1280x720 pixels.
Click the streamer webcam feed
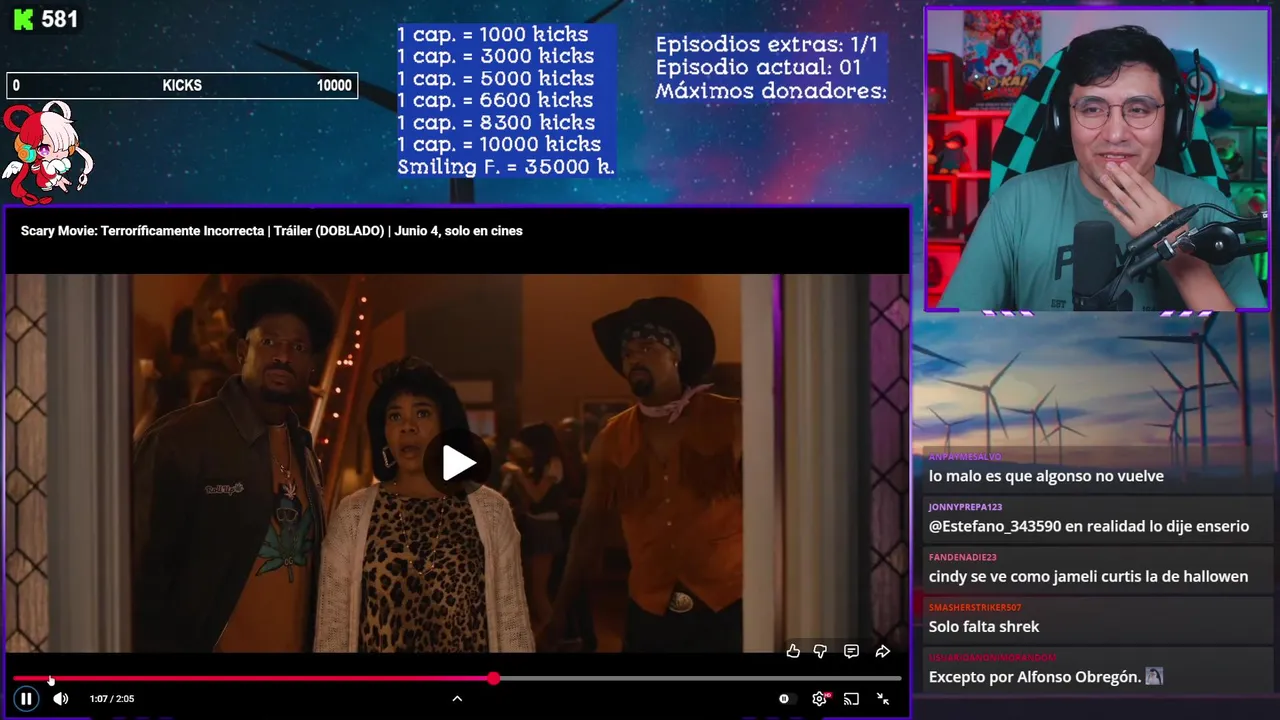point(1097,160)
